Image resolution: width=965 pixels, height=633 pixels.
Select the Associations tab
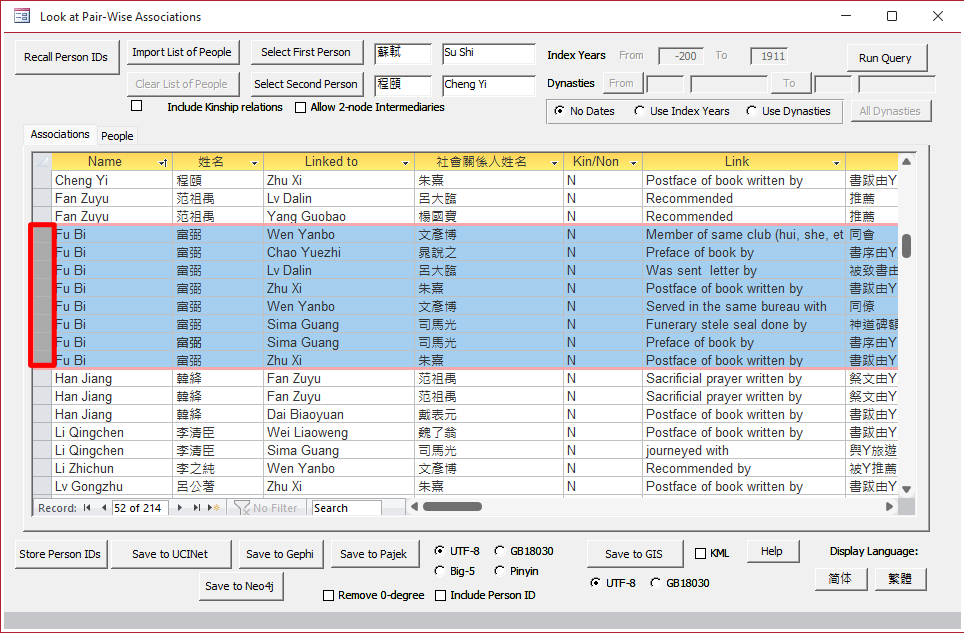(x=59, y=134)
